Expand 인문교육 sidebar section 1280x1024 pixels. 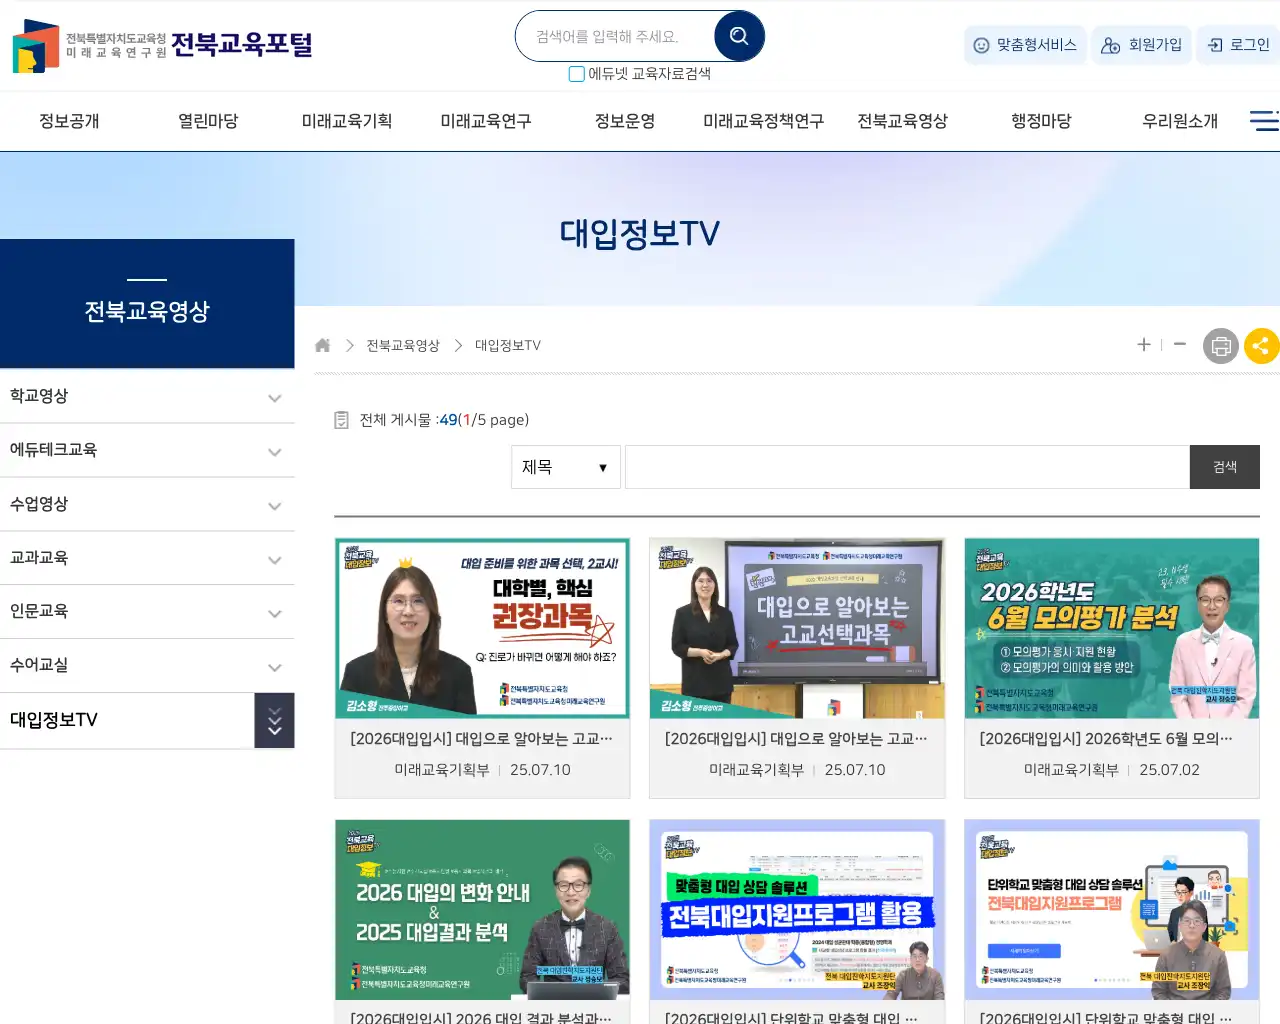coord(147,611)
